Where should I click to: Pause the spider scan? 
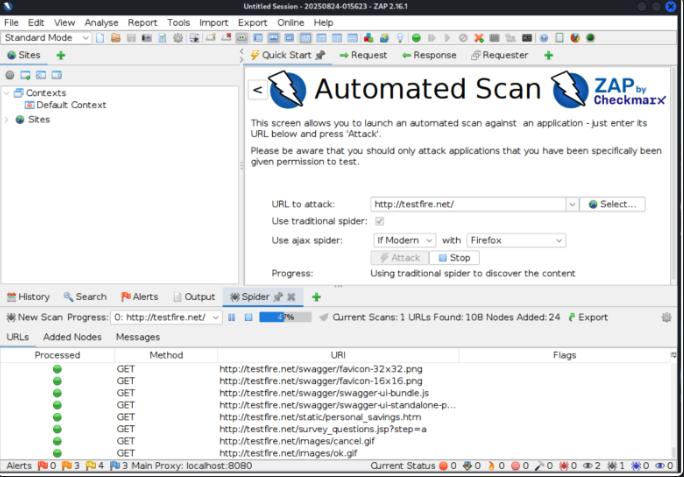click(232, 317)
